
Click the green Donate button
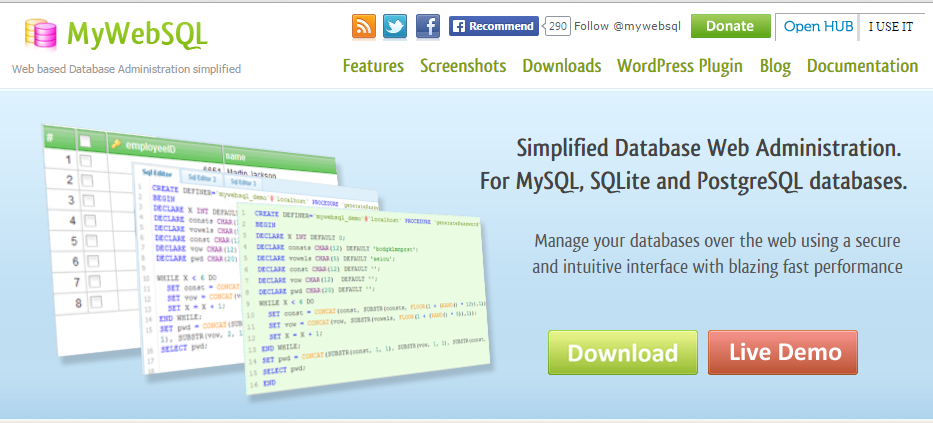731,26
